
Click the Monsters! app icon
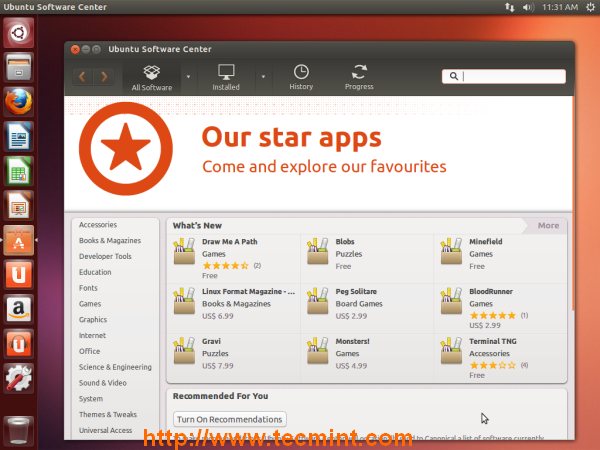pos(318,351)
